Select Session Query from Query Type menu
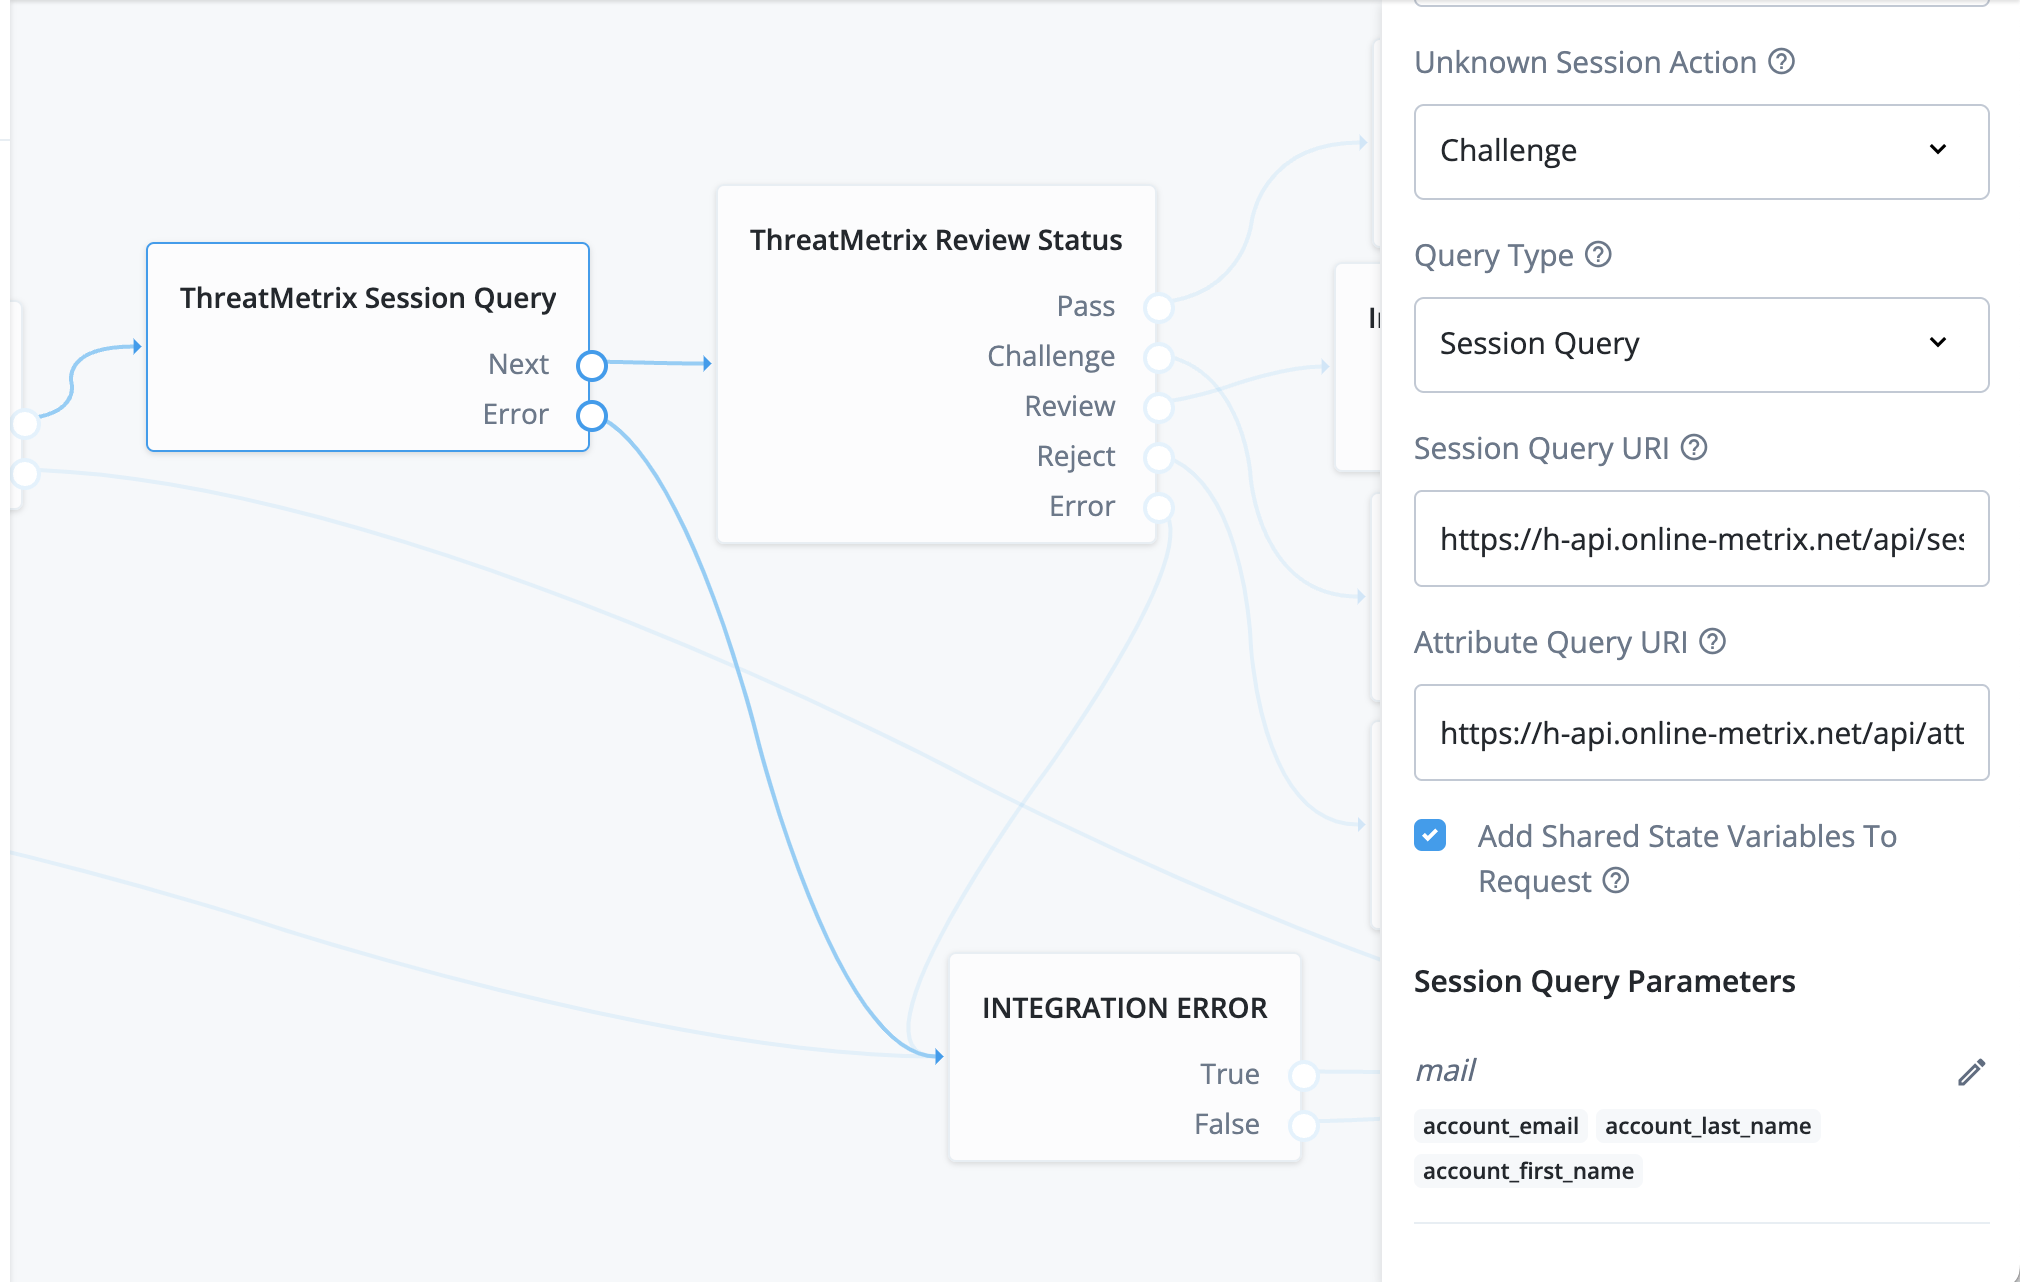The image size is (2020, 1282). tap(1693, 344)
